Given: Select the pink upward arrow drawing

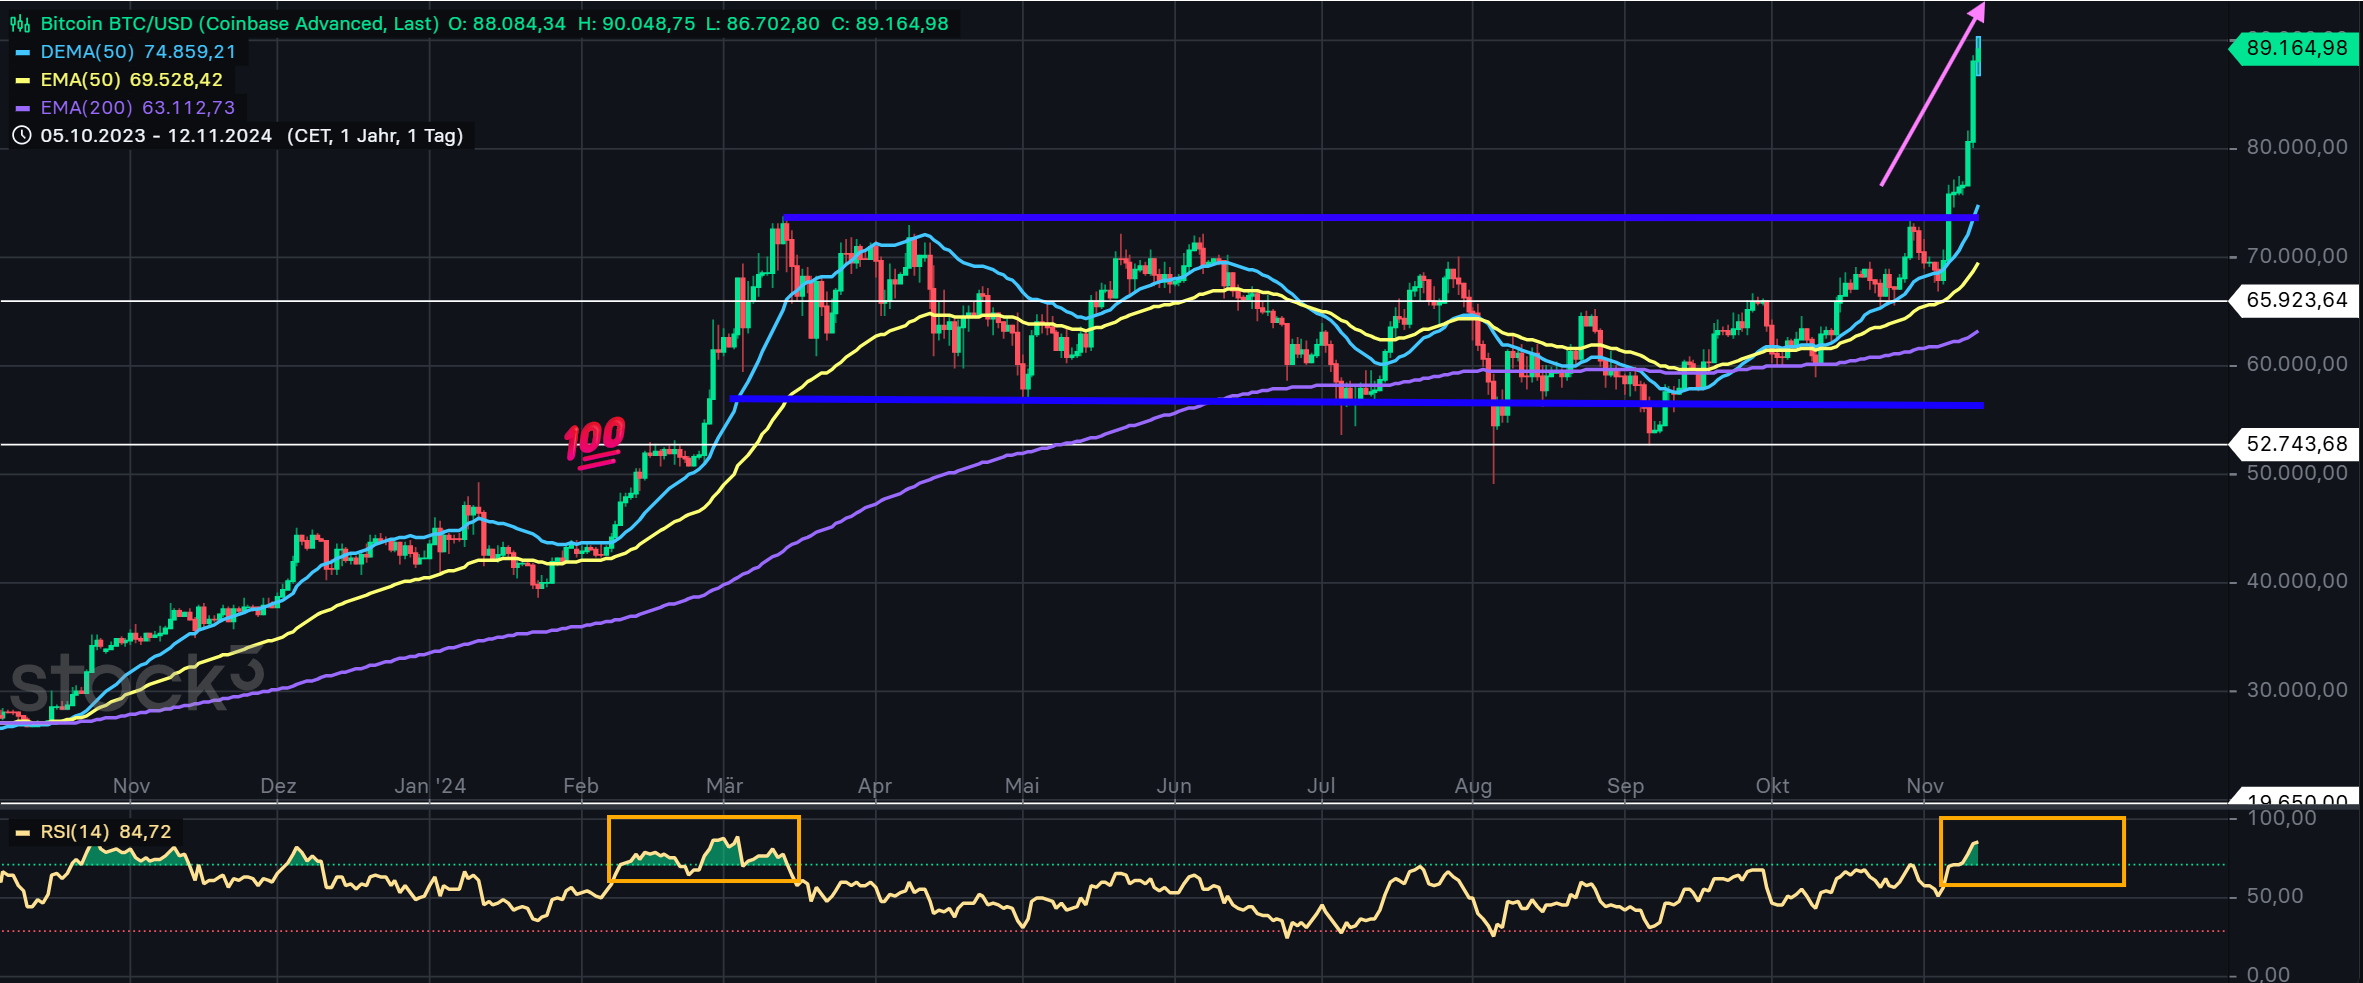Looking at the screenshot, I should click(x=1931, y=97).
